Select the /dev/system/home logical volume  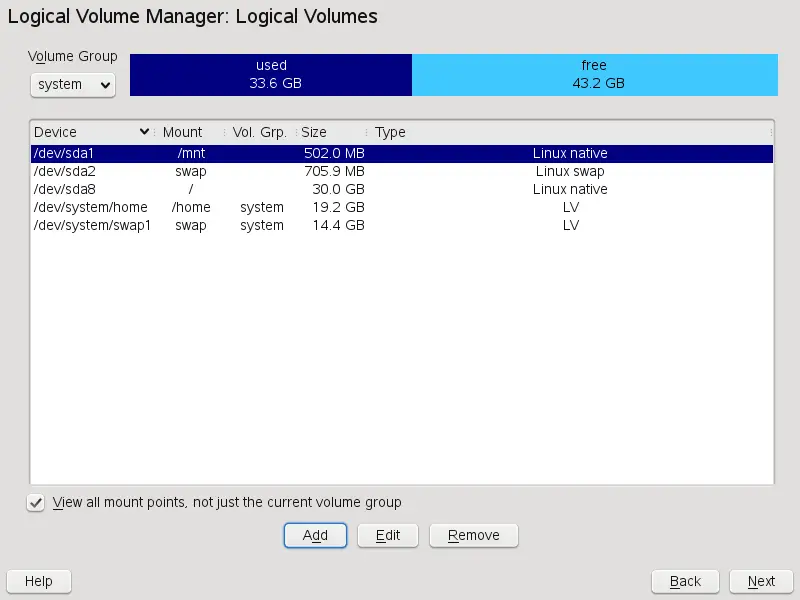[400, 208]
